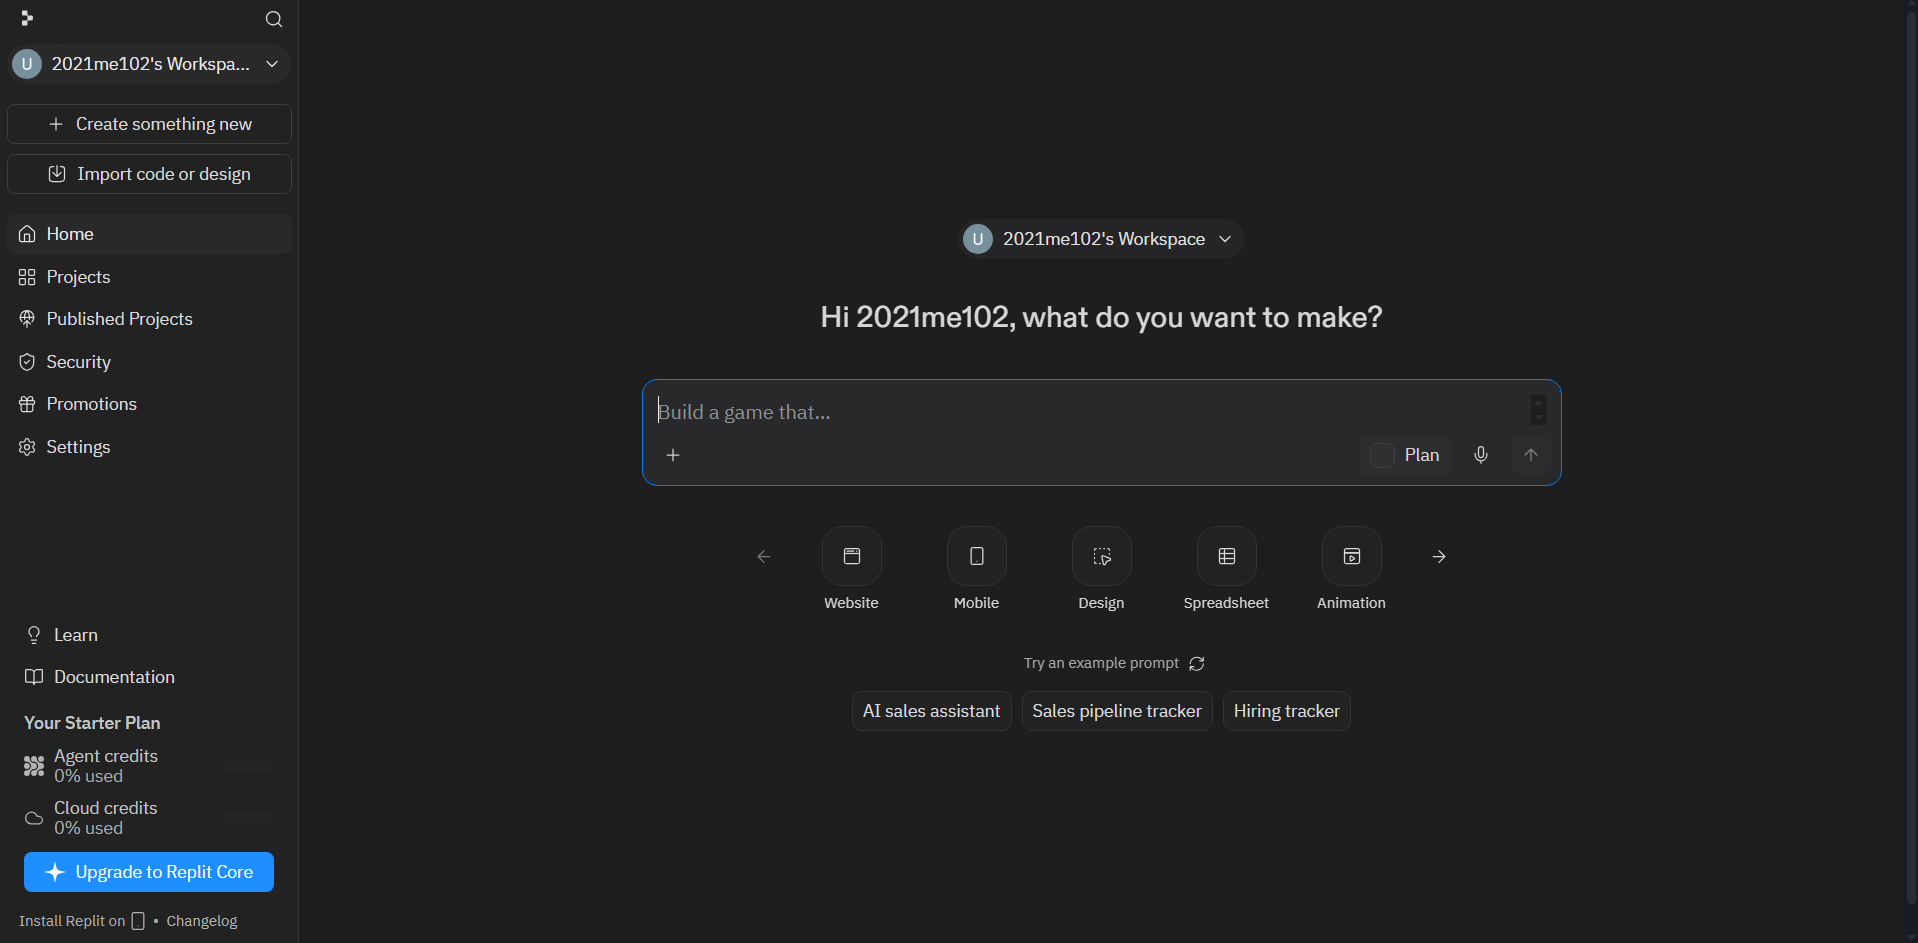
Task: Open Published Projects in the sidebar
Action: point(150,319)
